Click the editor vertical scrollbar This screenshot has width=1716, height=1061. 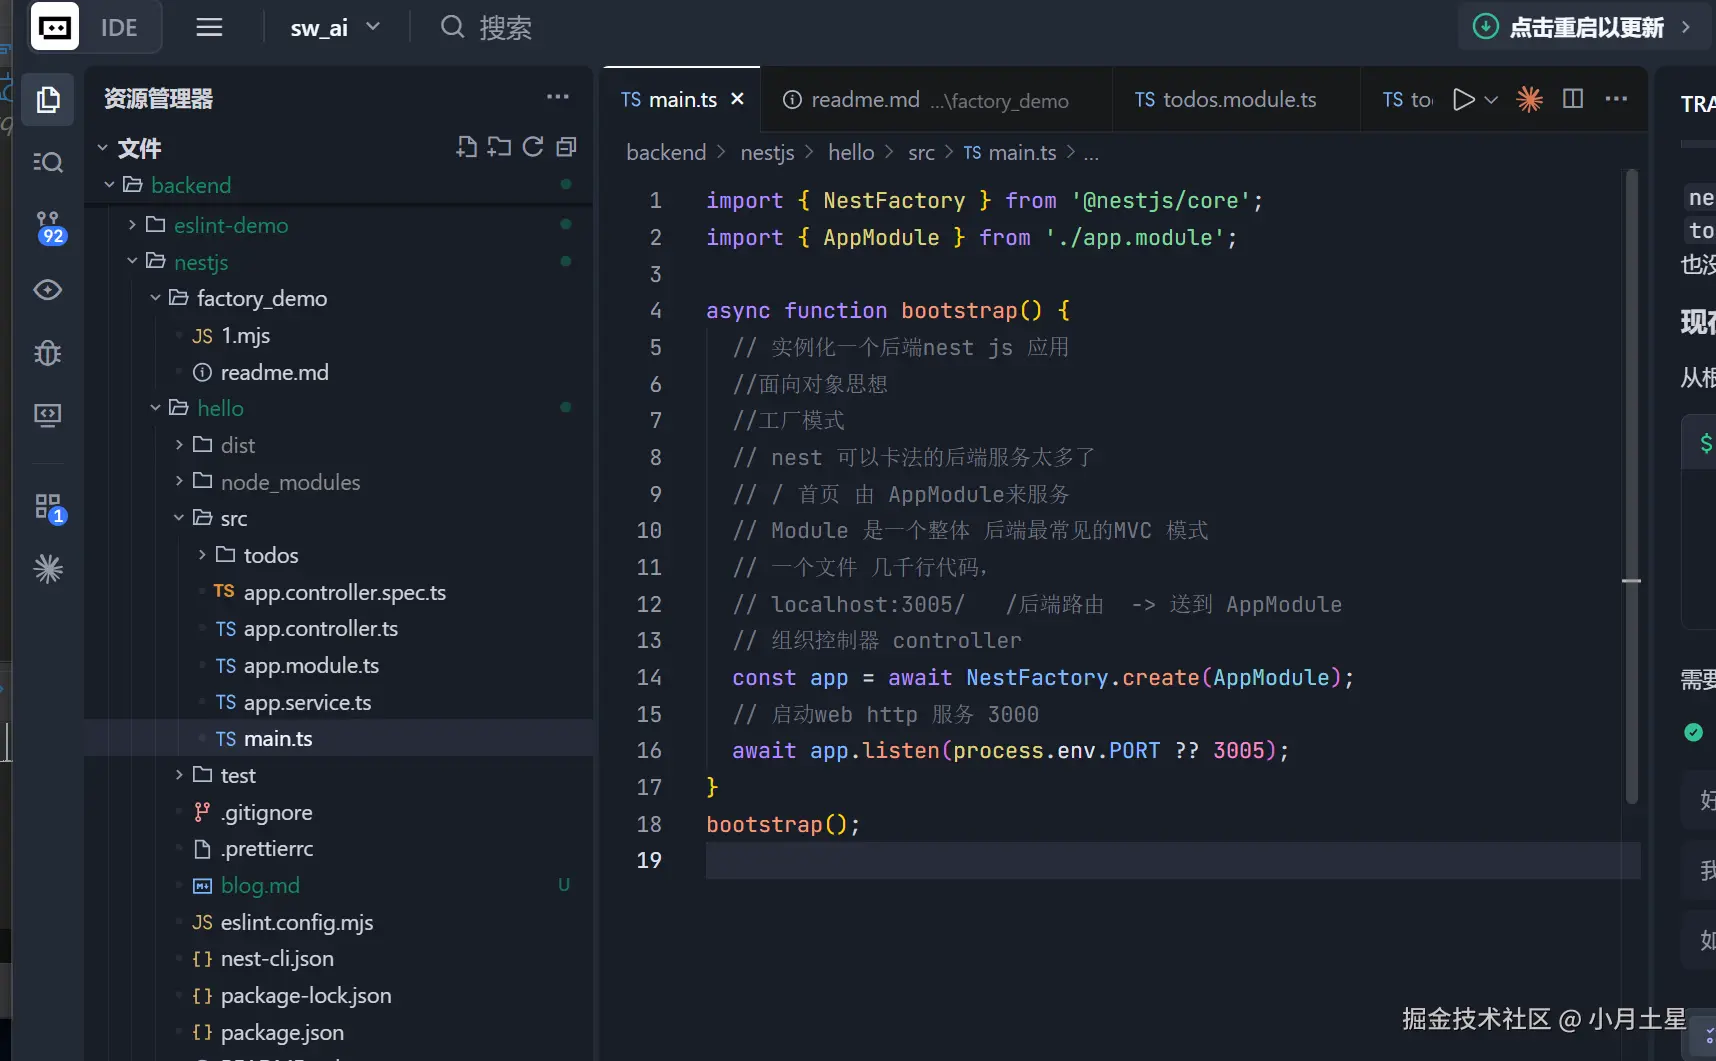point(1632,486)
